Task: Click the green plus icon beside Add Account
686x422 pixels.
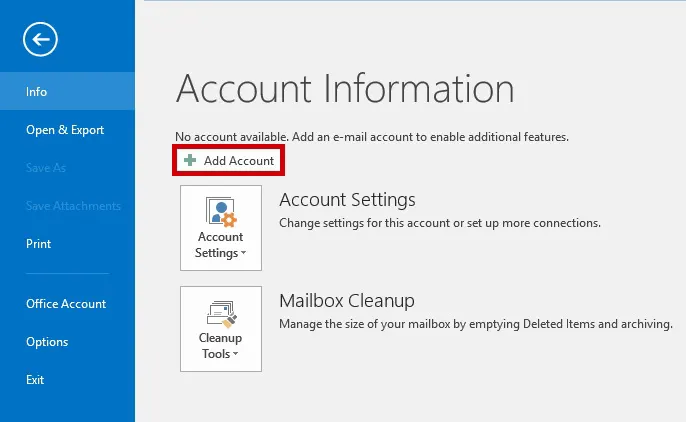Action: (190, 161)
